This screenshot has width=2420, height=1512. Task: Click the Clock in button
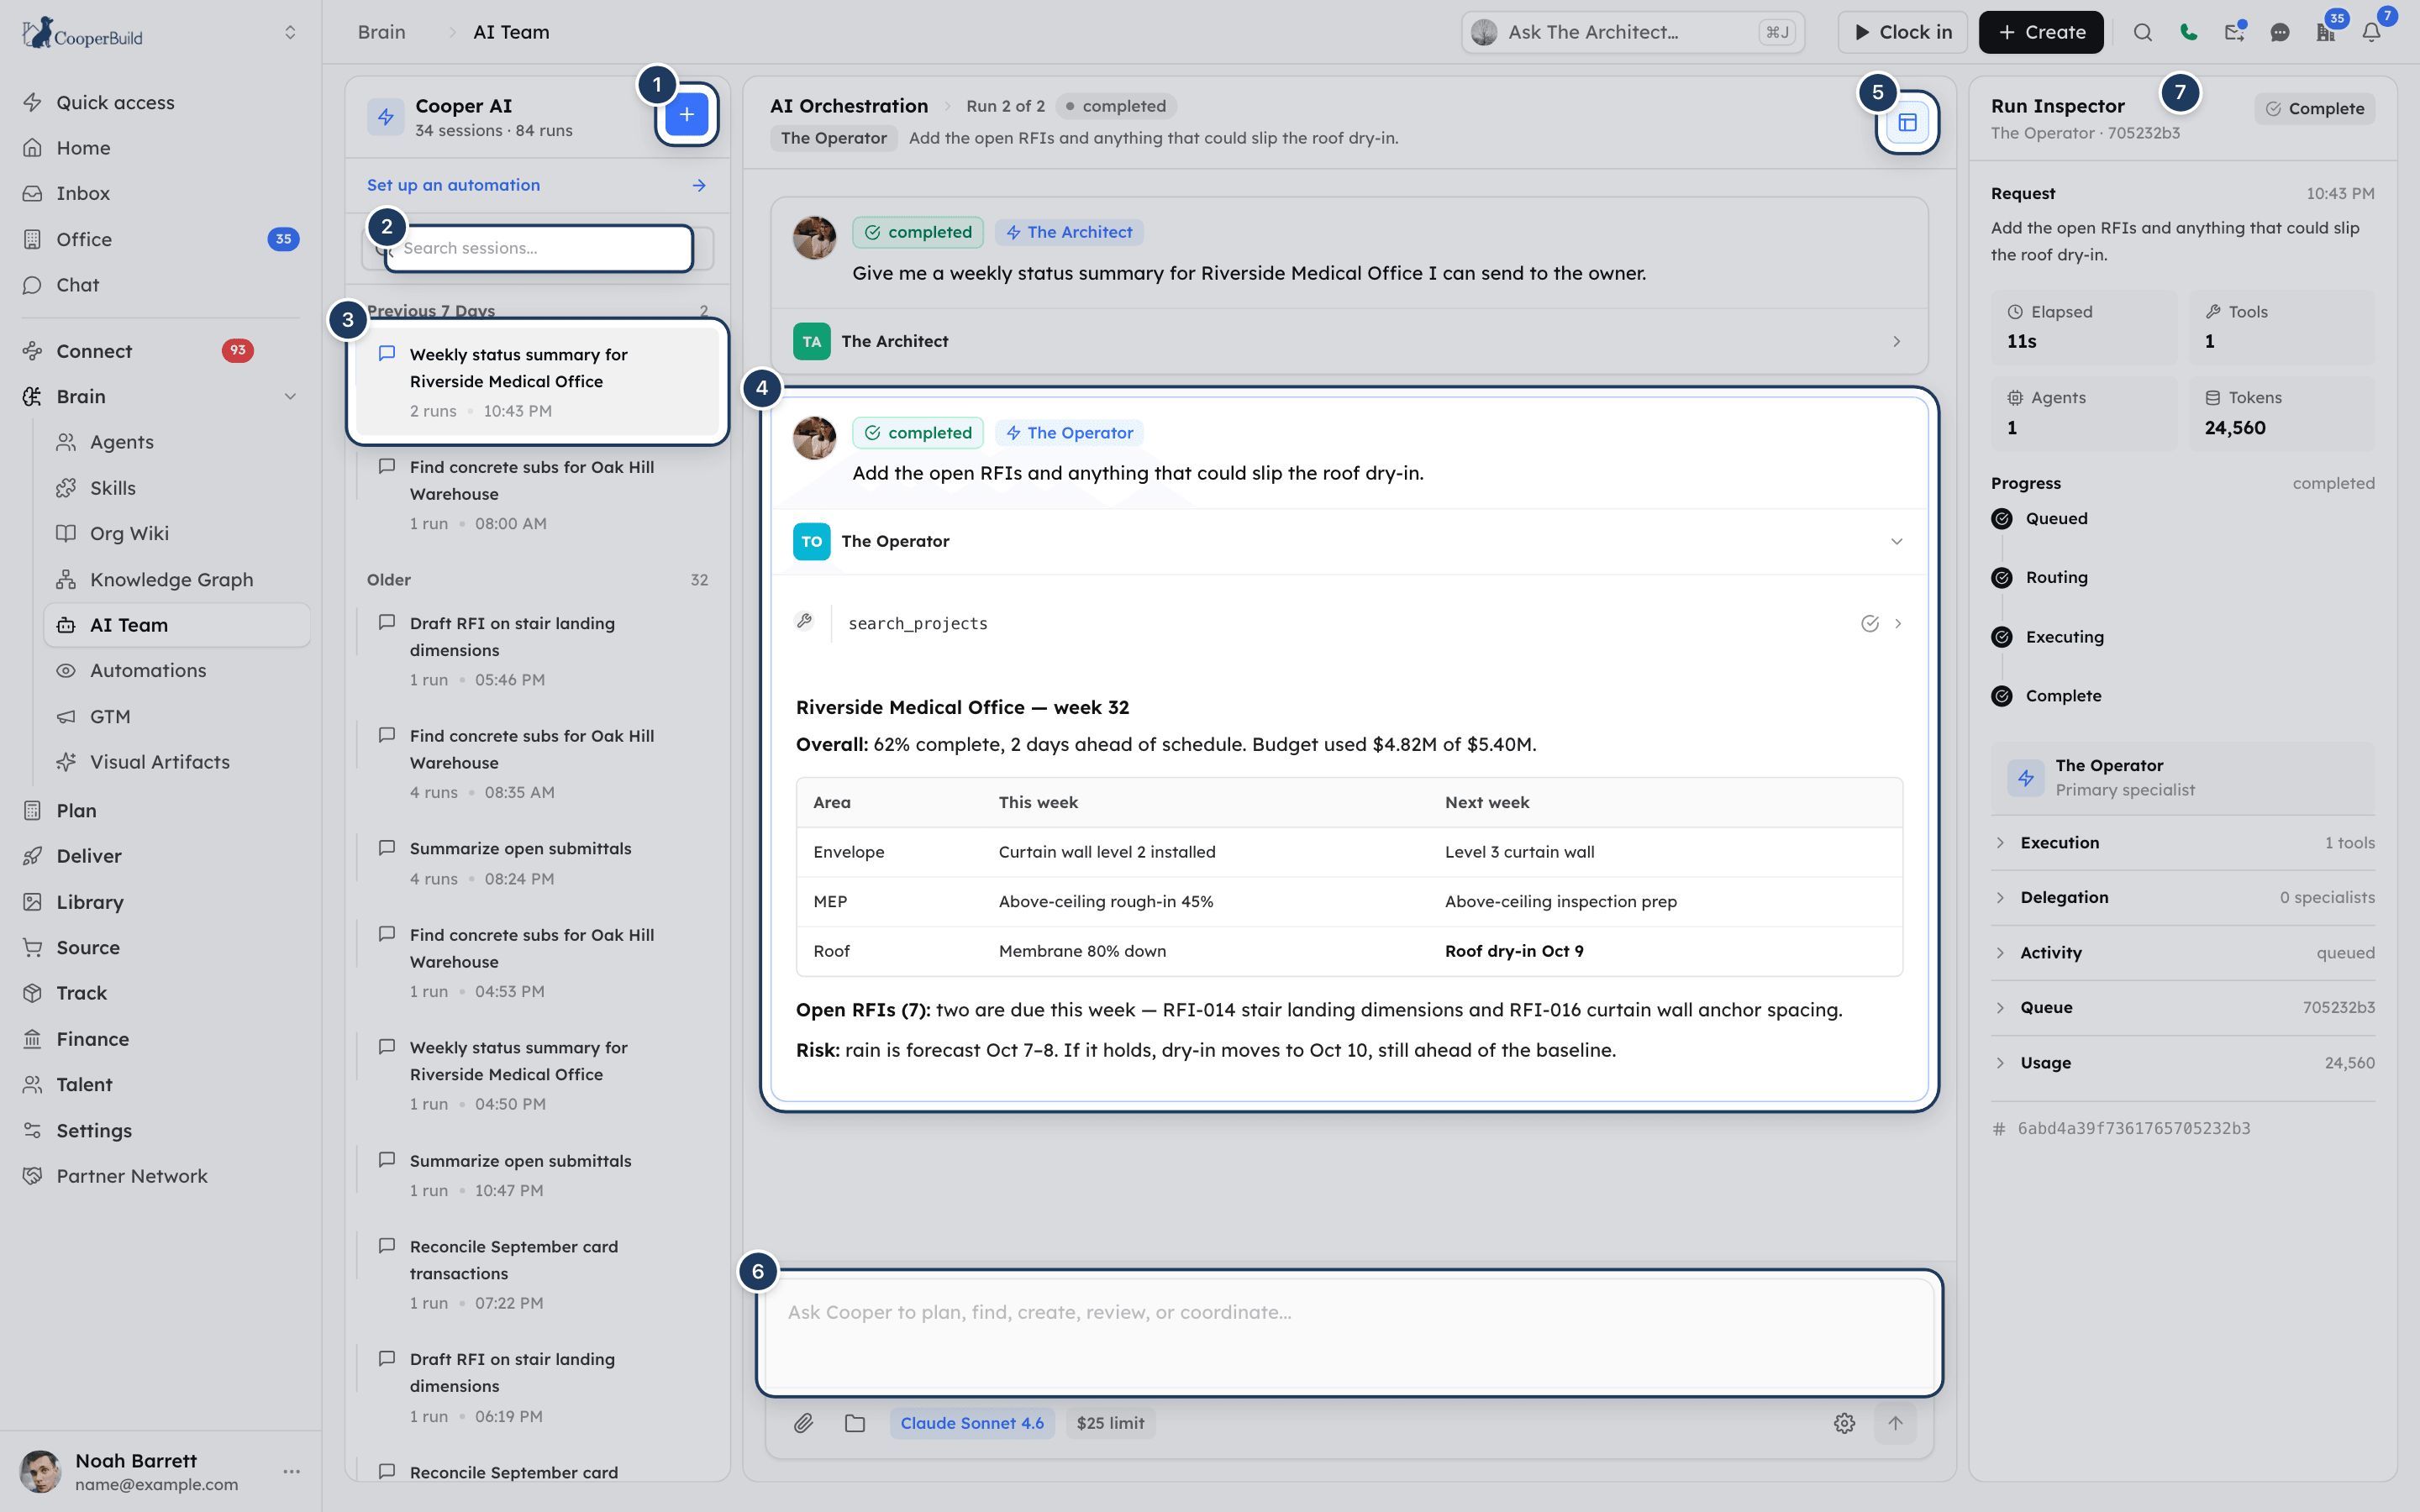pyautogui.click(x=1902, y=32)
